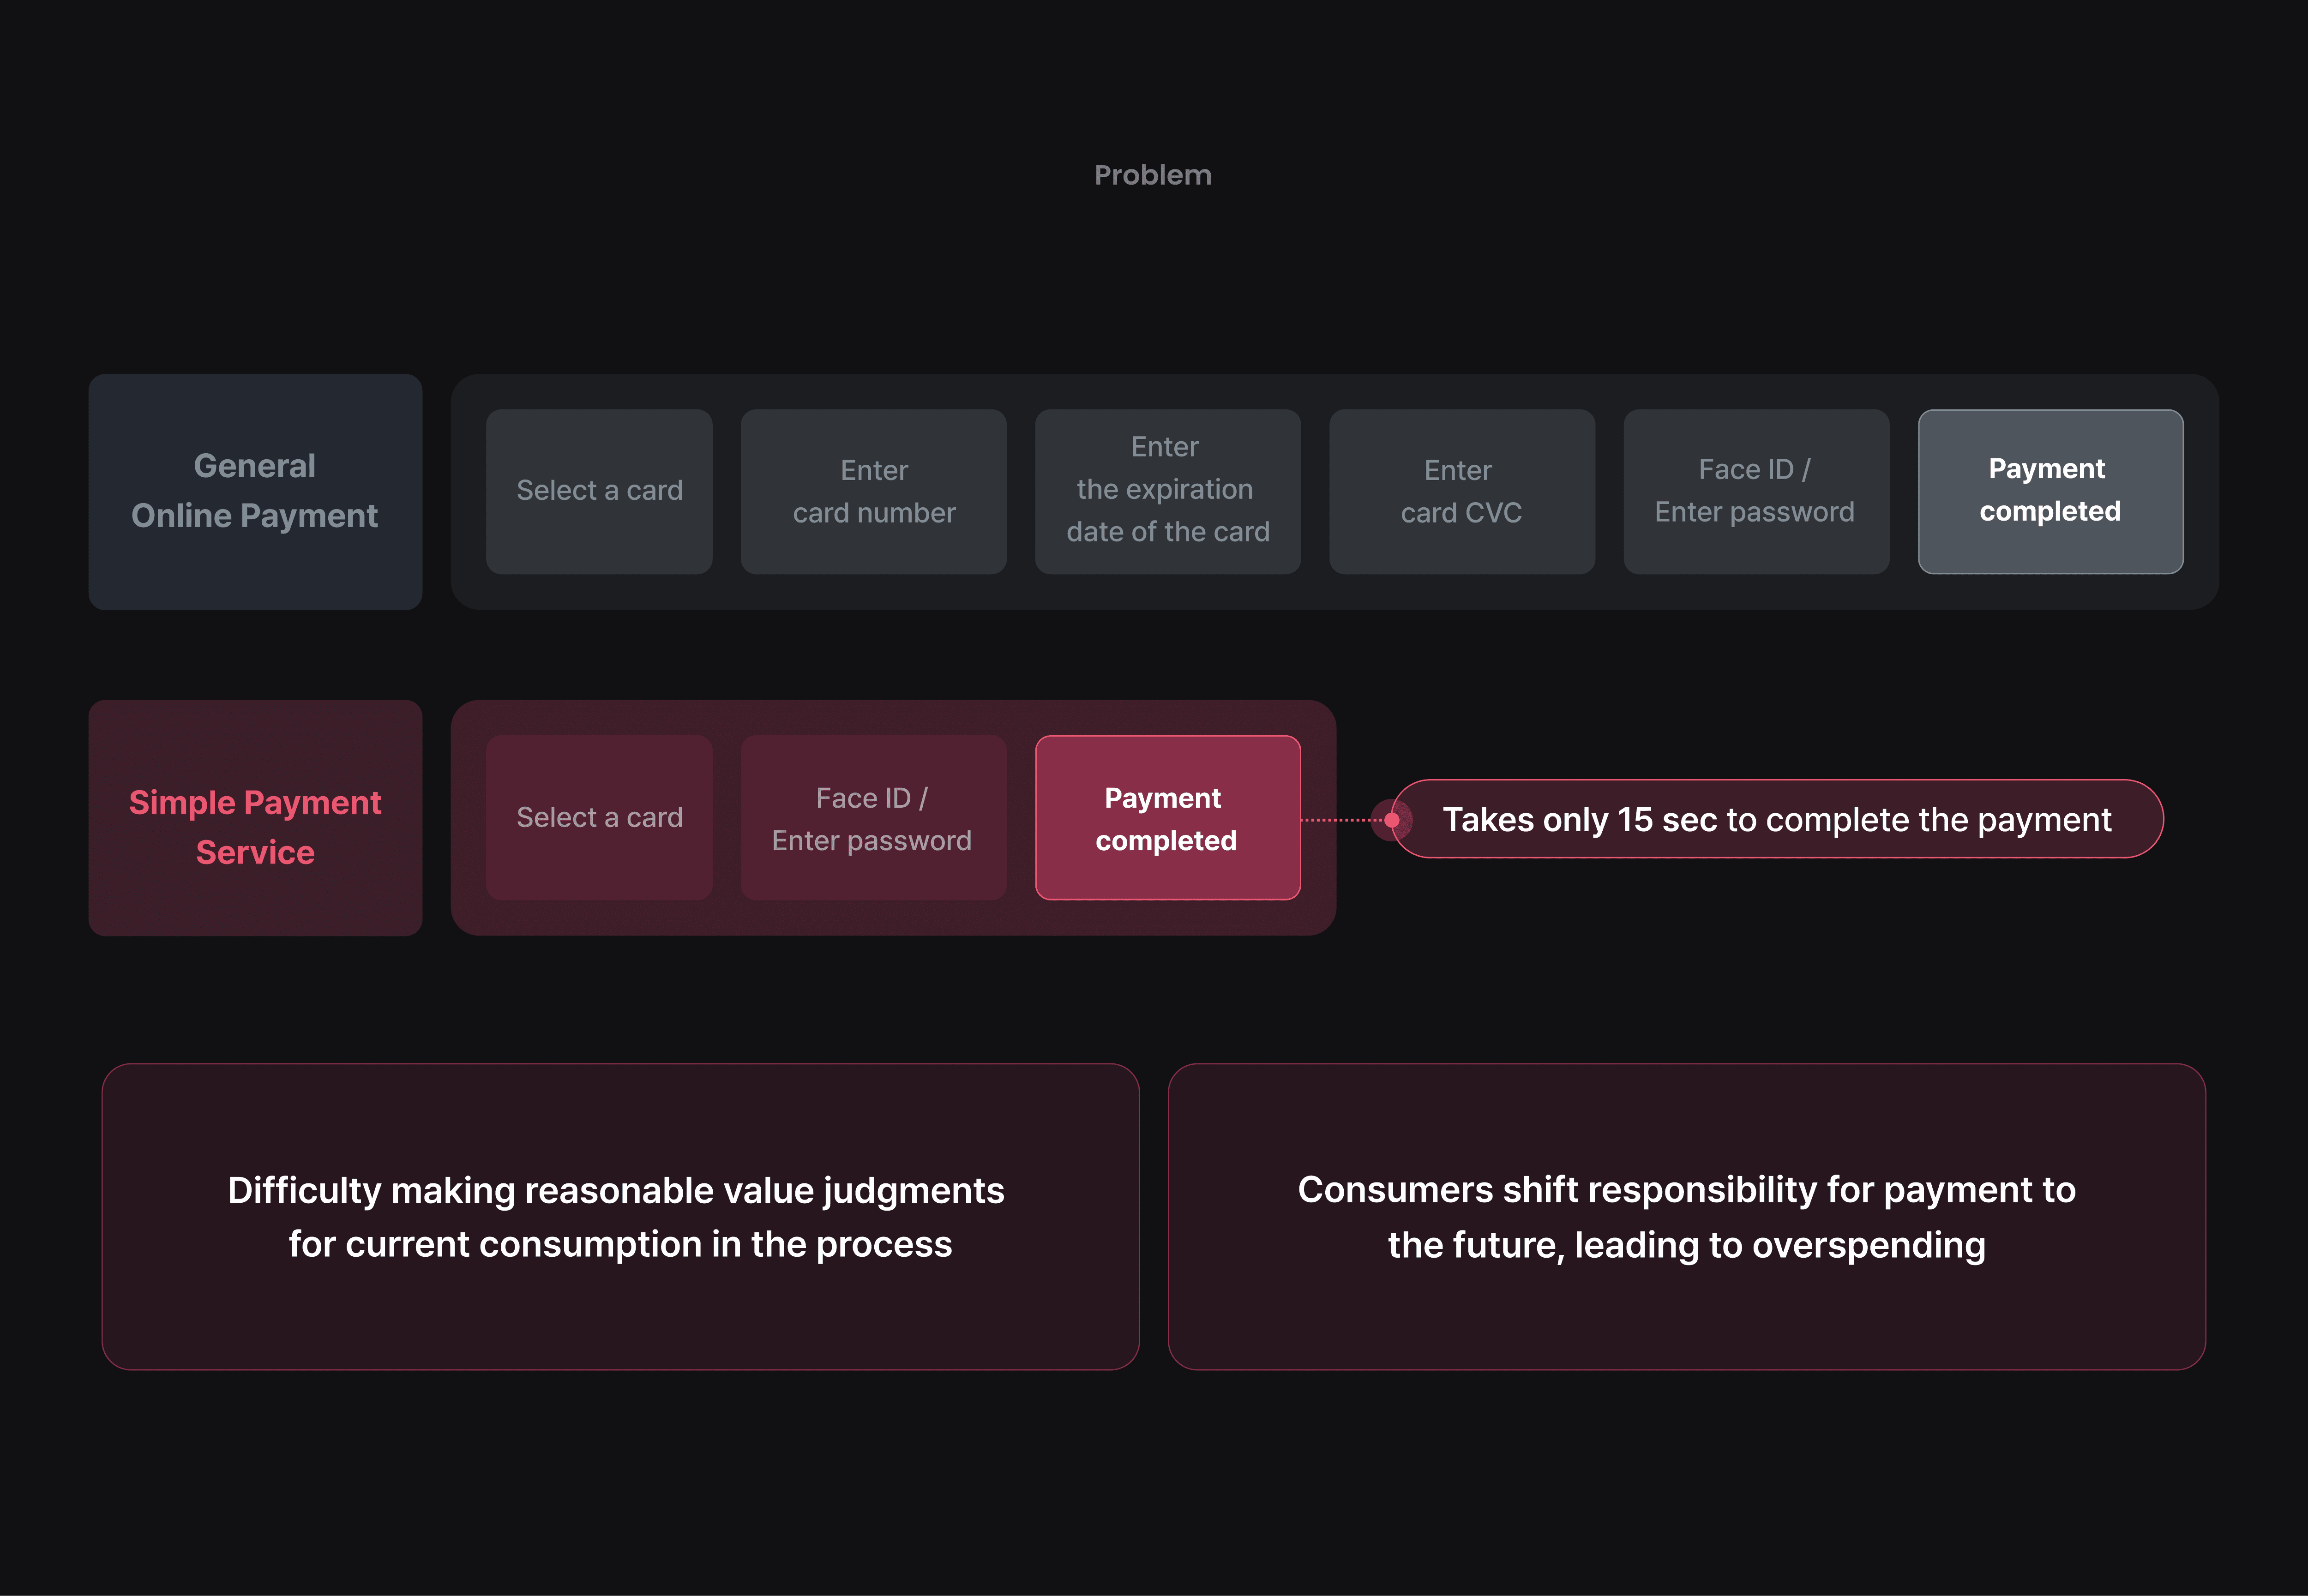Viewport: 2308px width, 1596px height.
Task: Select the 'Enter the expiration date' step
Action: coord(1166,491)
